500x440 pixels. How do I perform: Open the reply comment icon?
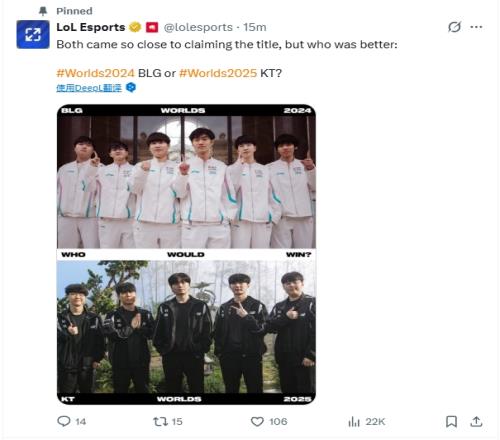pyautogui.click(x=64, y=421)
